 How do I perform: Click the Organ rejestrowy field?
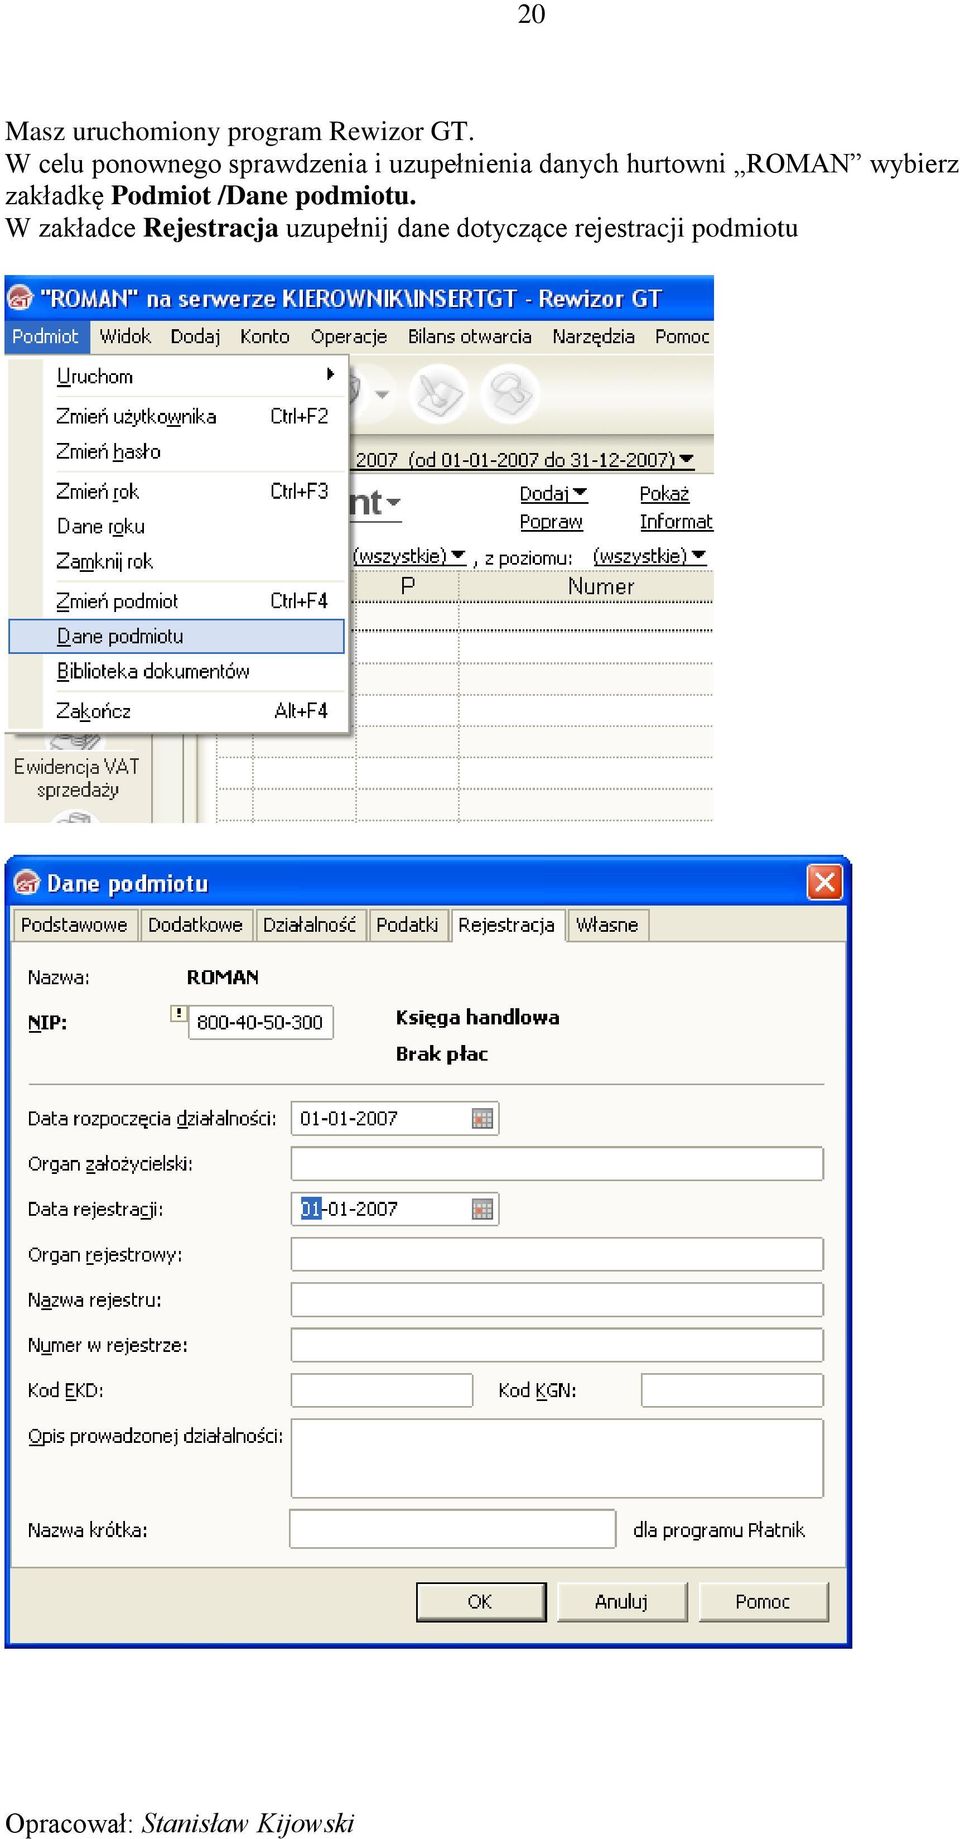pos(557,1255)
